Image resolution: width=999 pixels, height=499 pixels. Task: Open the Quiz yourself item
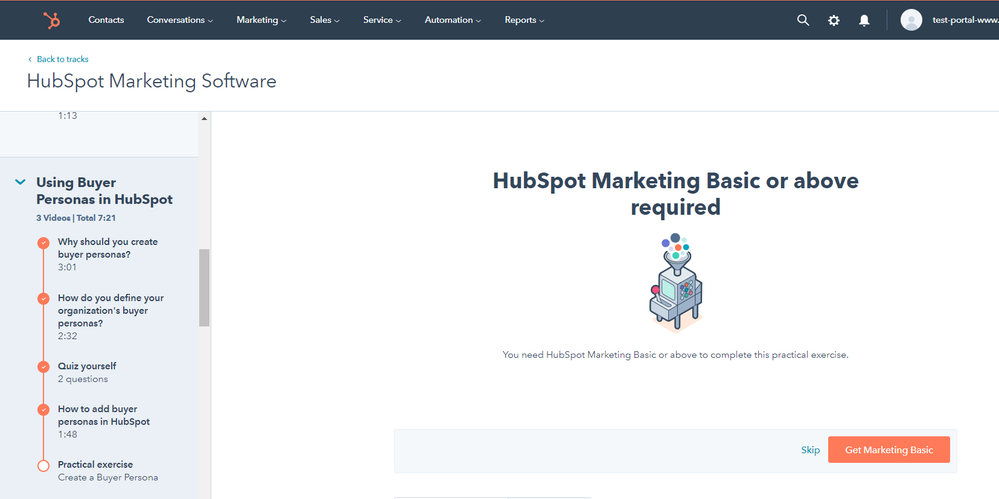pyautogui.click(x=87, y=366)
